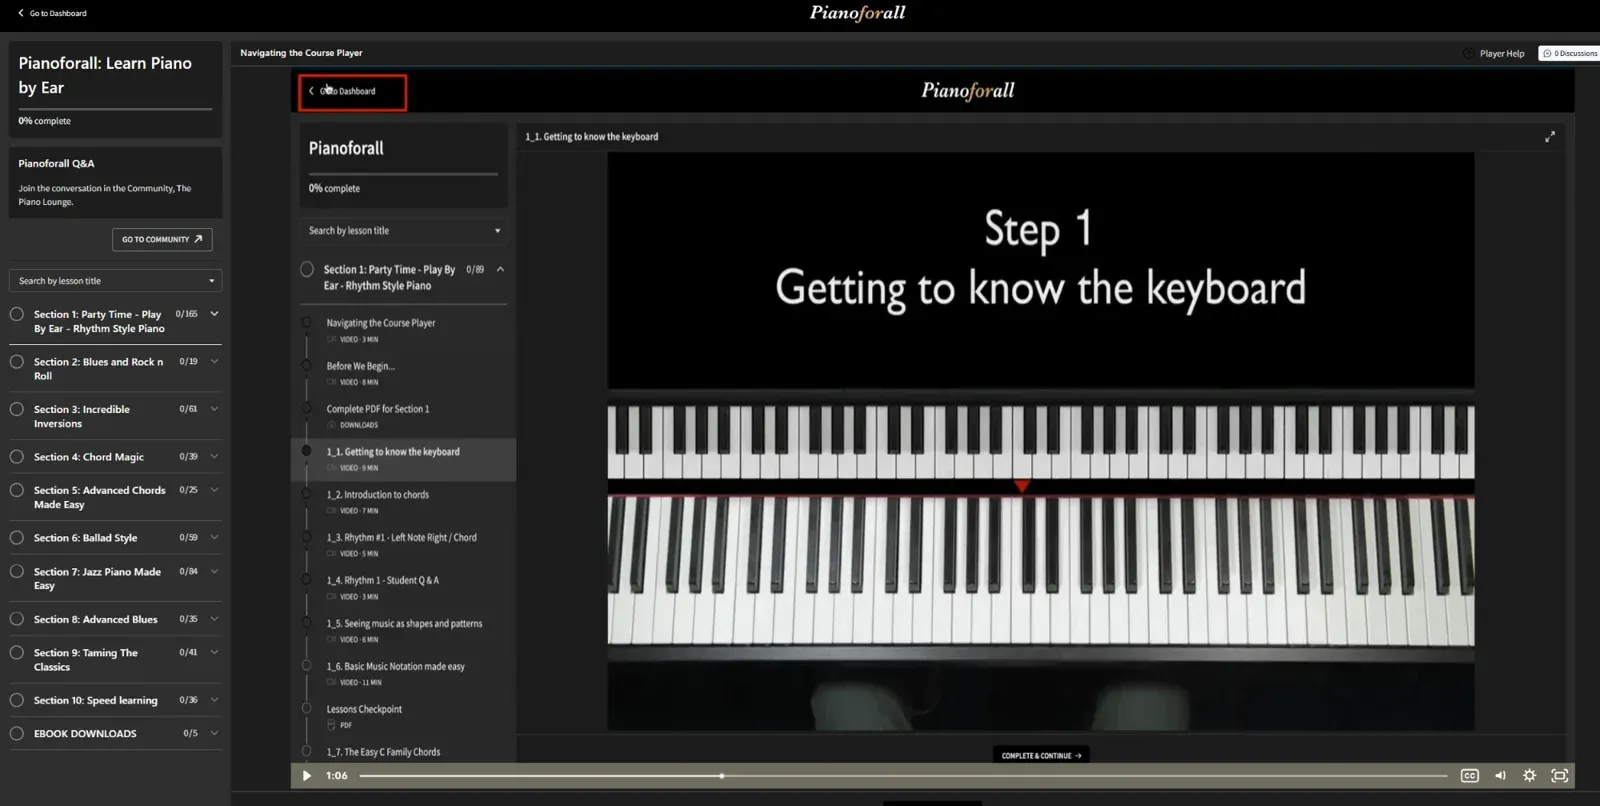Screen dimensions: 1600x806
Task: Click the Player Help text link
Action: (x=1502, y=54)
